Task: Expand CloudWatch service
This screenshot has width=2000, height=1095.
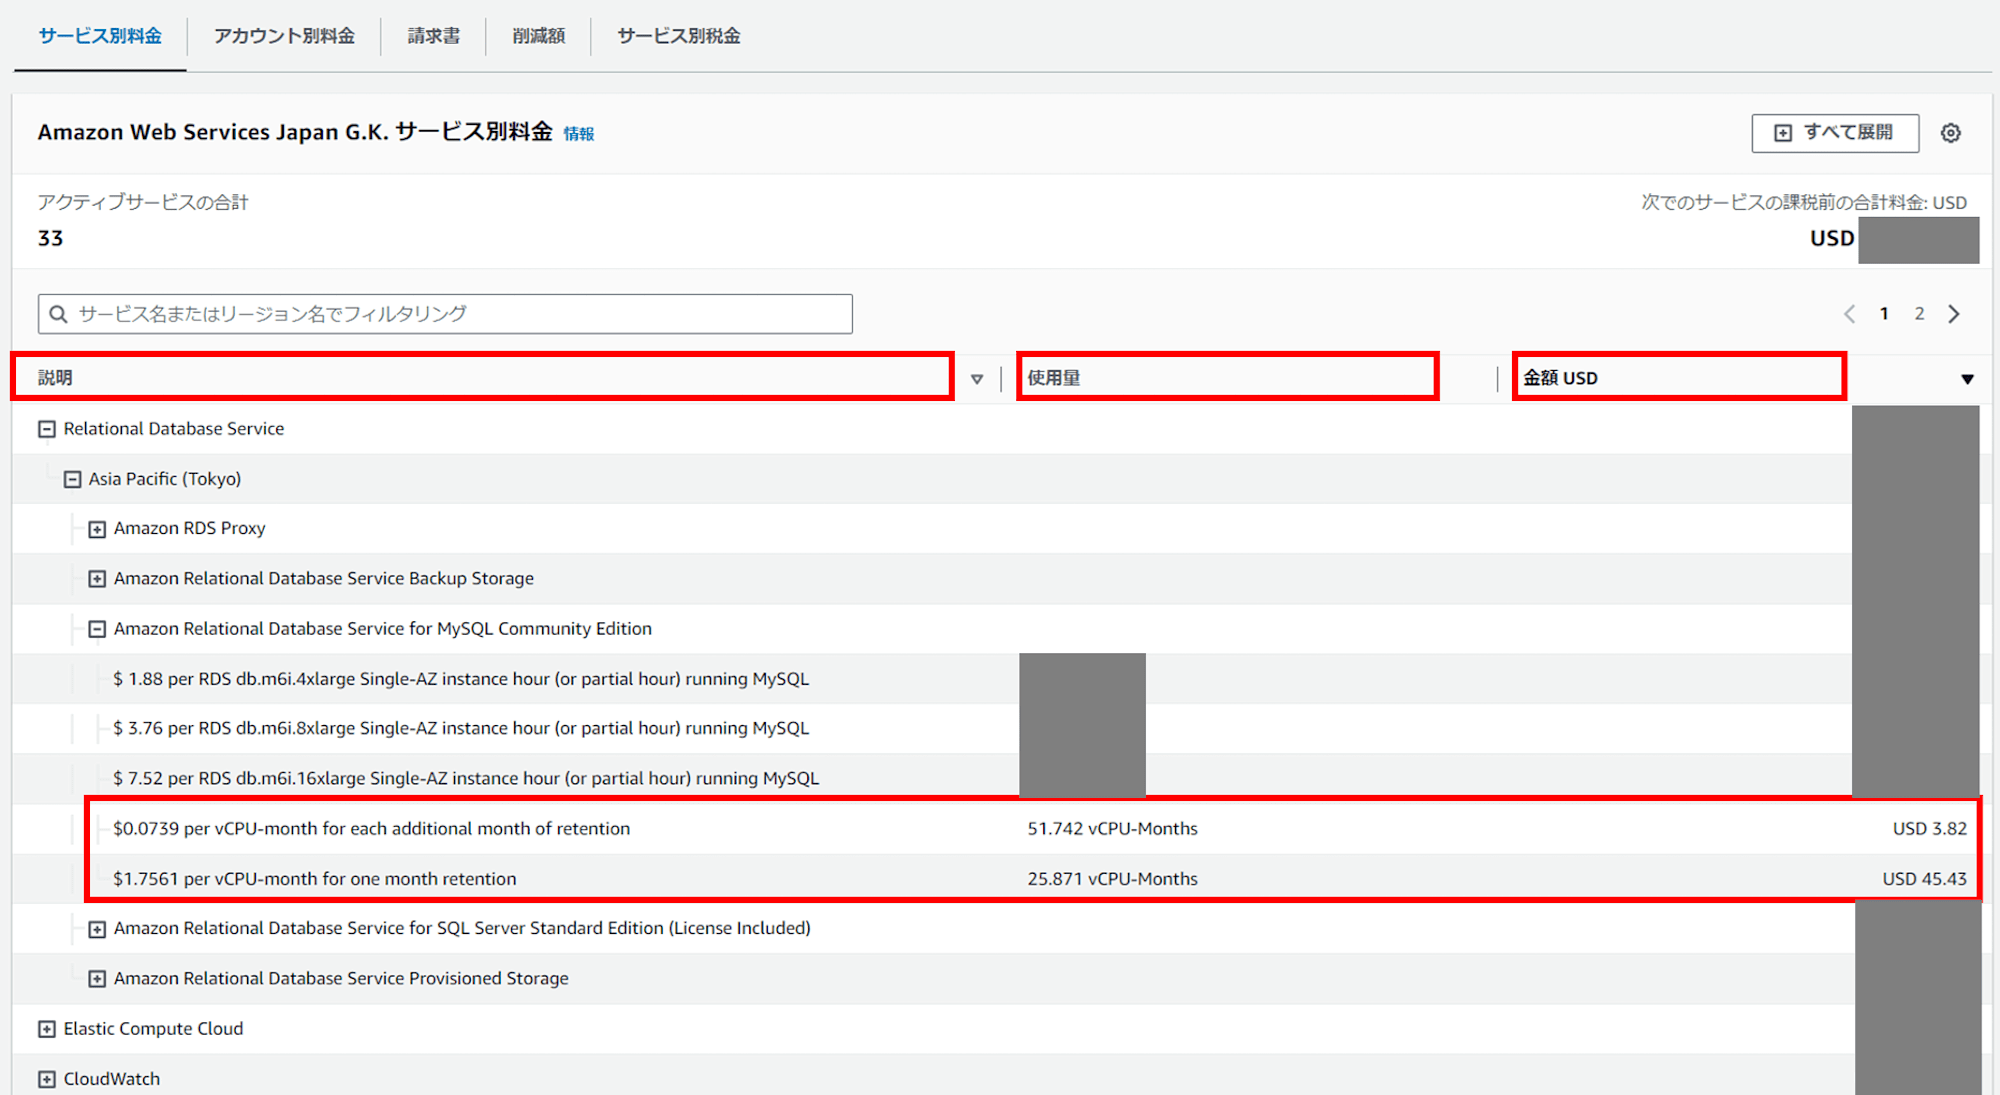Action: (x=47, y=1079)
